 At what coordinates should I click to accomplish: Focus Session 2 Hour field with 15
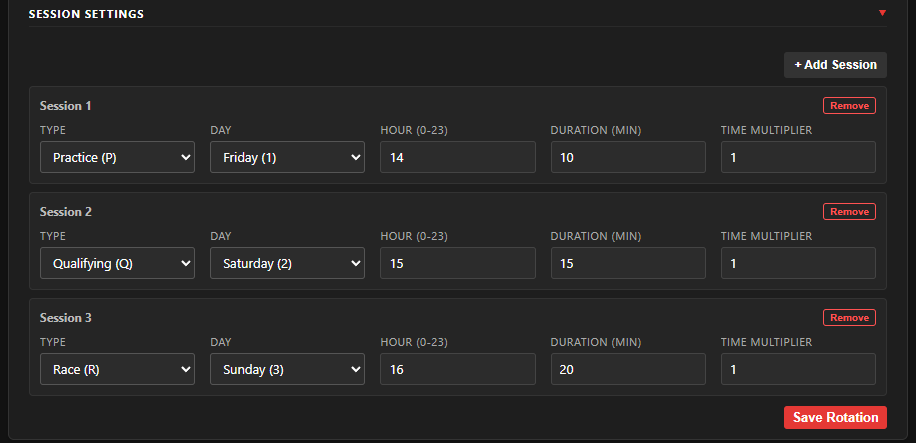click(458, 263)
